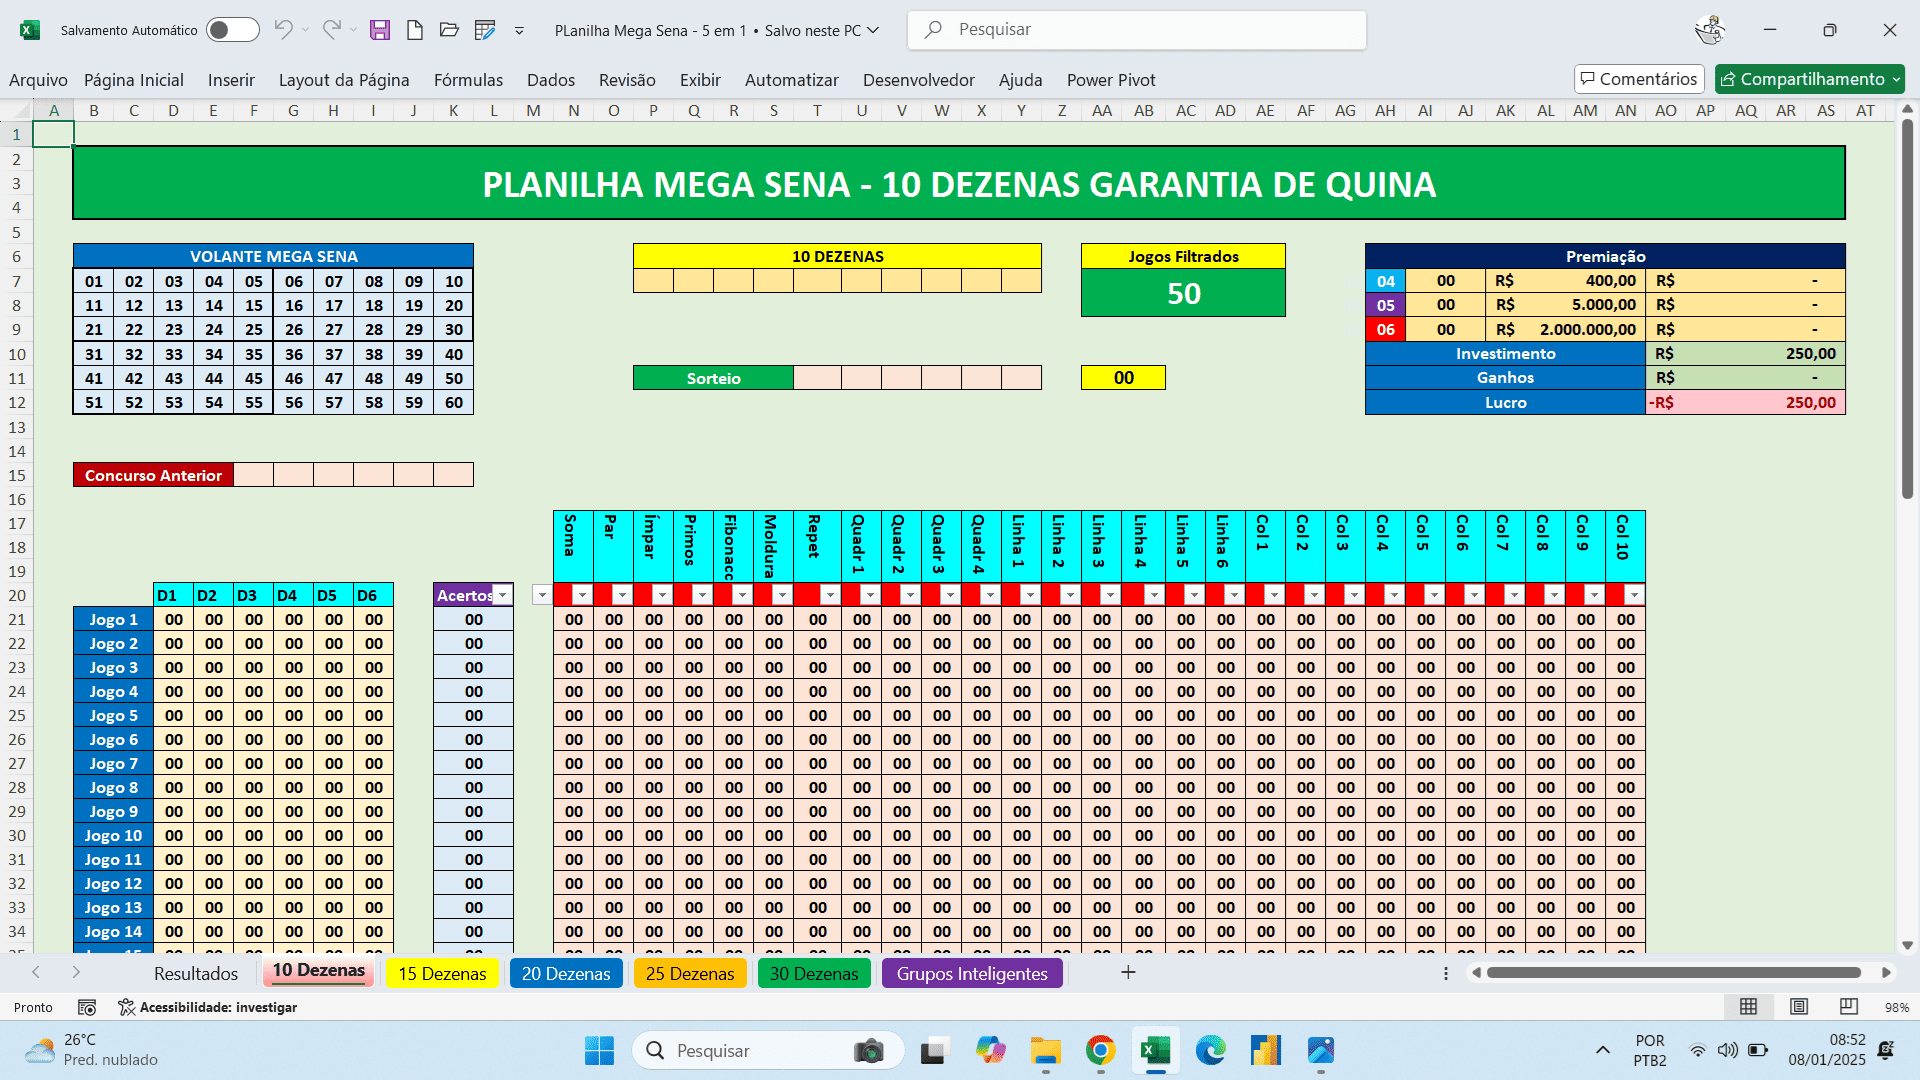Click Acessibilidade: investigar in status bar
The height and width of the screenshot is (1080, 1920).
tap(208, 1007)
